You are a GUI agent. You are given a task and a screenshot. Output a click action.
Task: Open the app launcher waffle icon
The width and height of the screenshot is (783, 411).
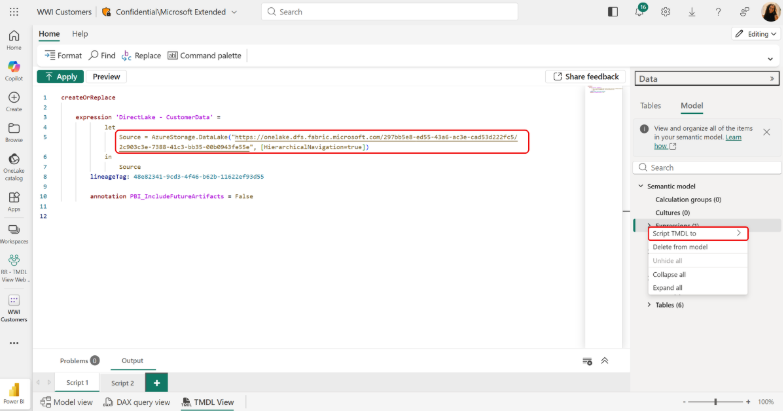14,11
